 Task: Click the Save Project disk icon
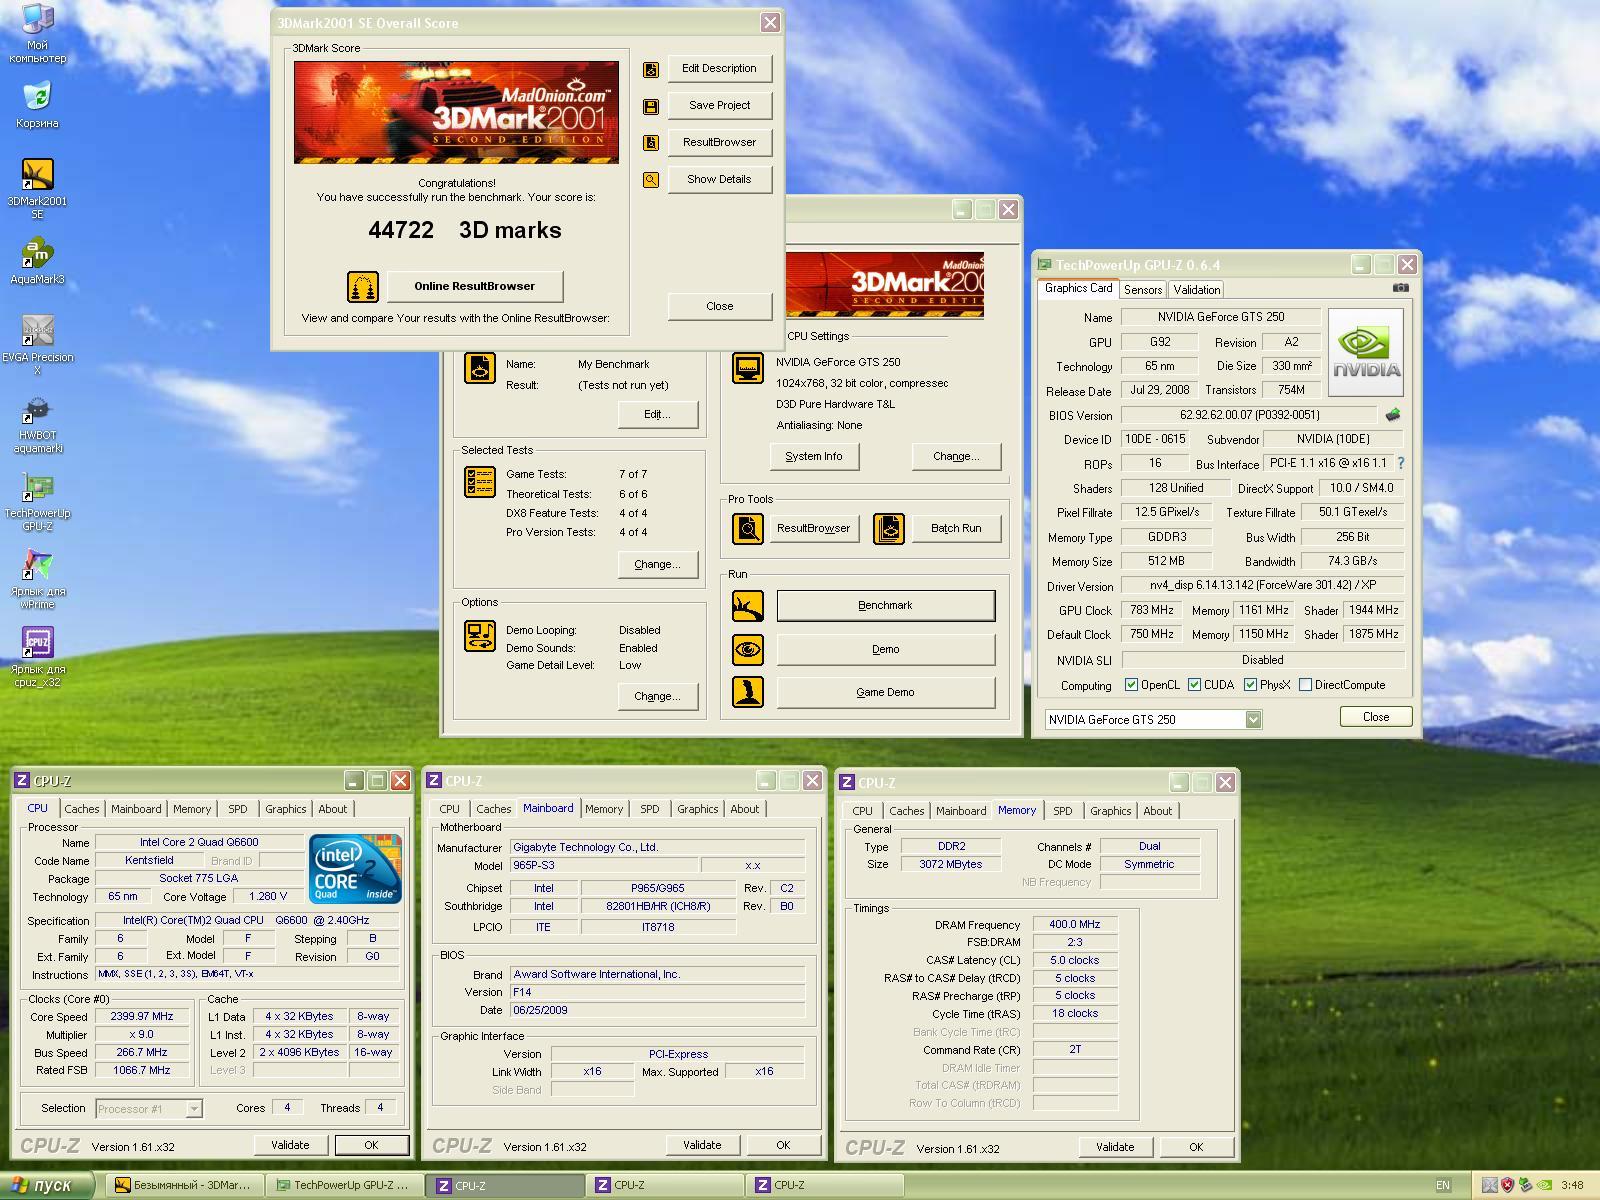tap(651, 106)
